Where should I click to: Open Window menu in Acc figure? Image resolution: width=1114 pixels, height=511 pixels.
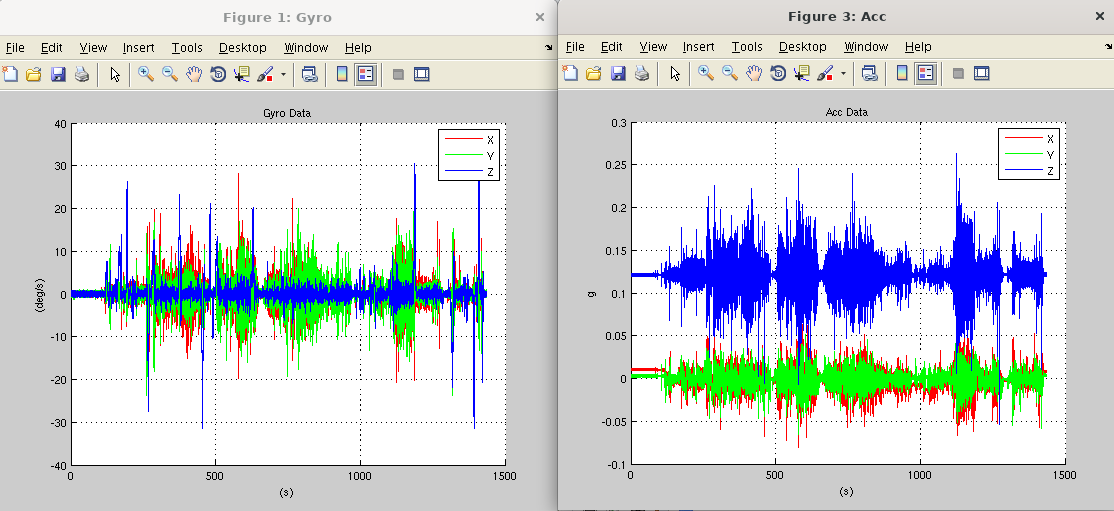(866, 47)
